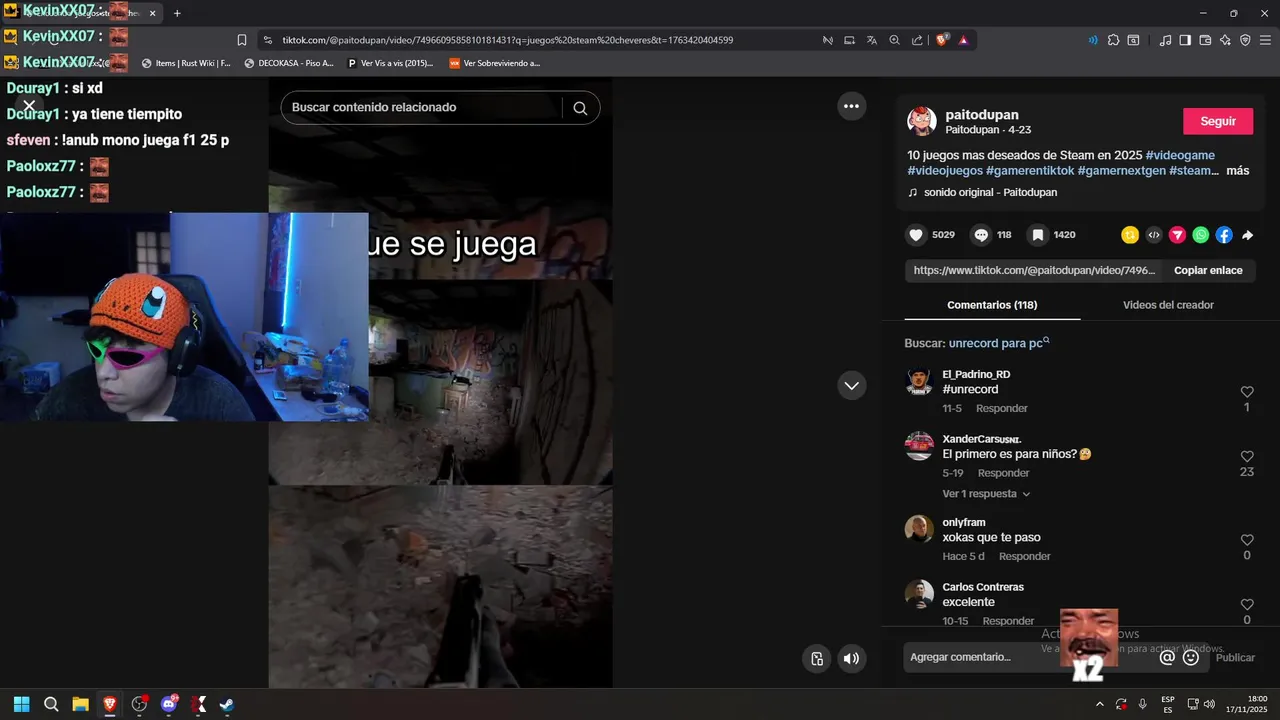
Task: Switch to Videos del creador tab
Action: coord(1168,305)
